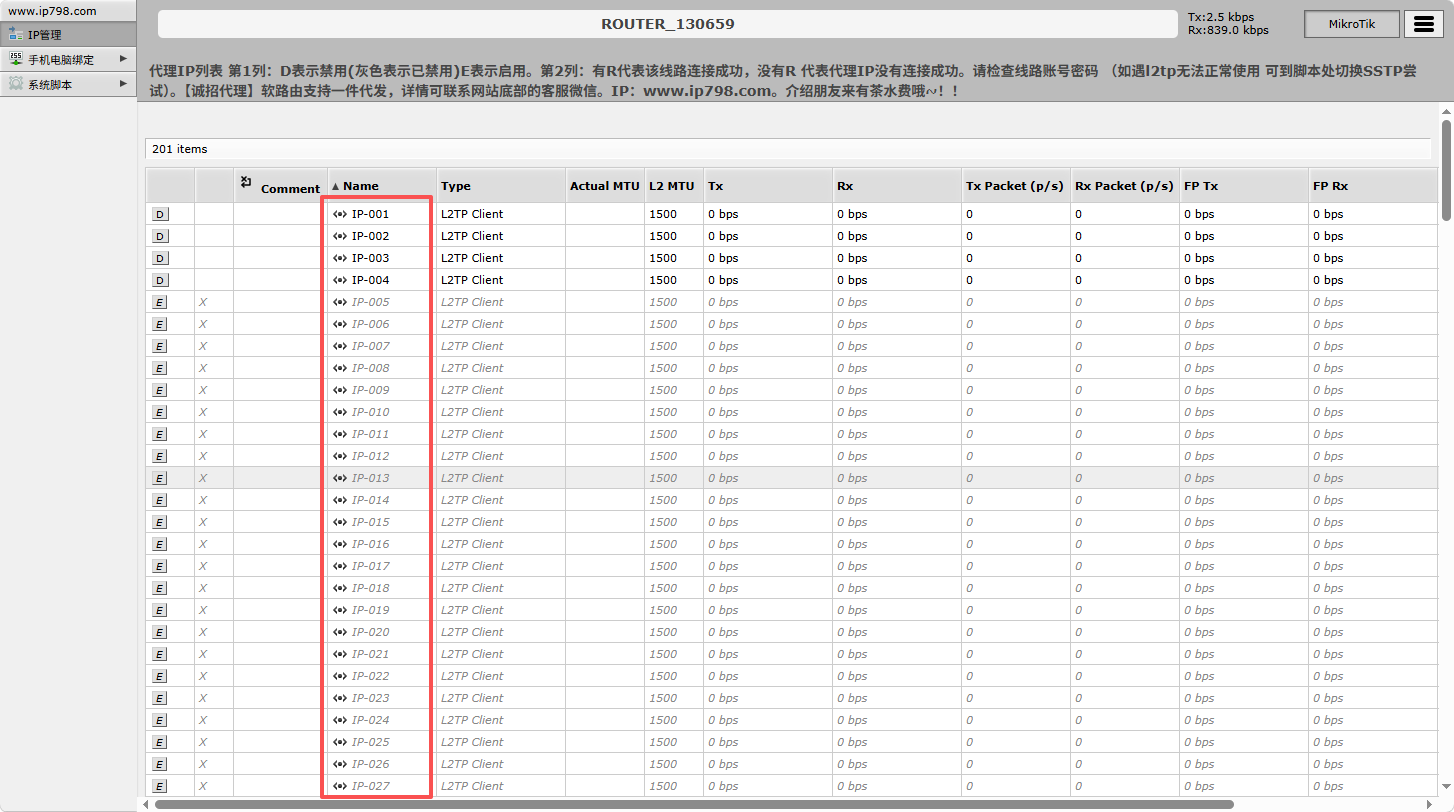Click the interface icon of IP-025

point(340,742)
